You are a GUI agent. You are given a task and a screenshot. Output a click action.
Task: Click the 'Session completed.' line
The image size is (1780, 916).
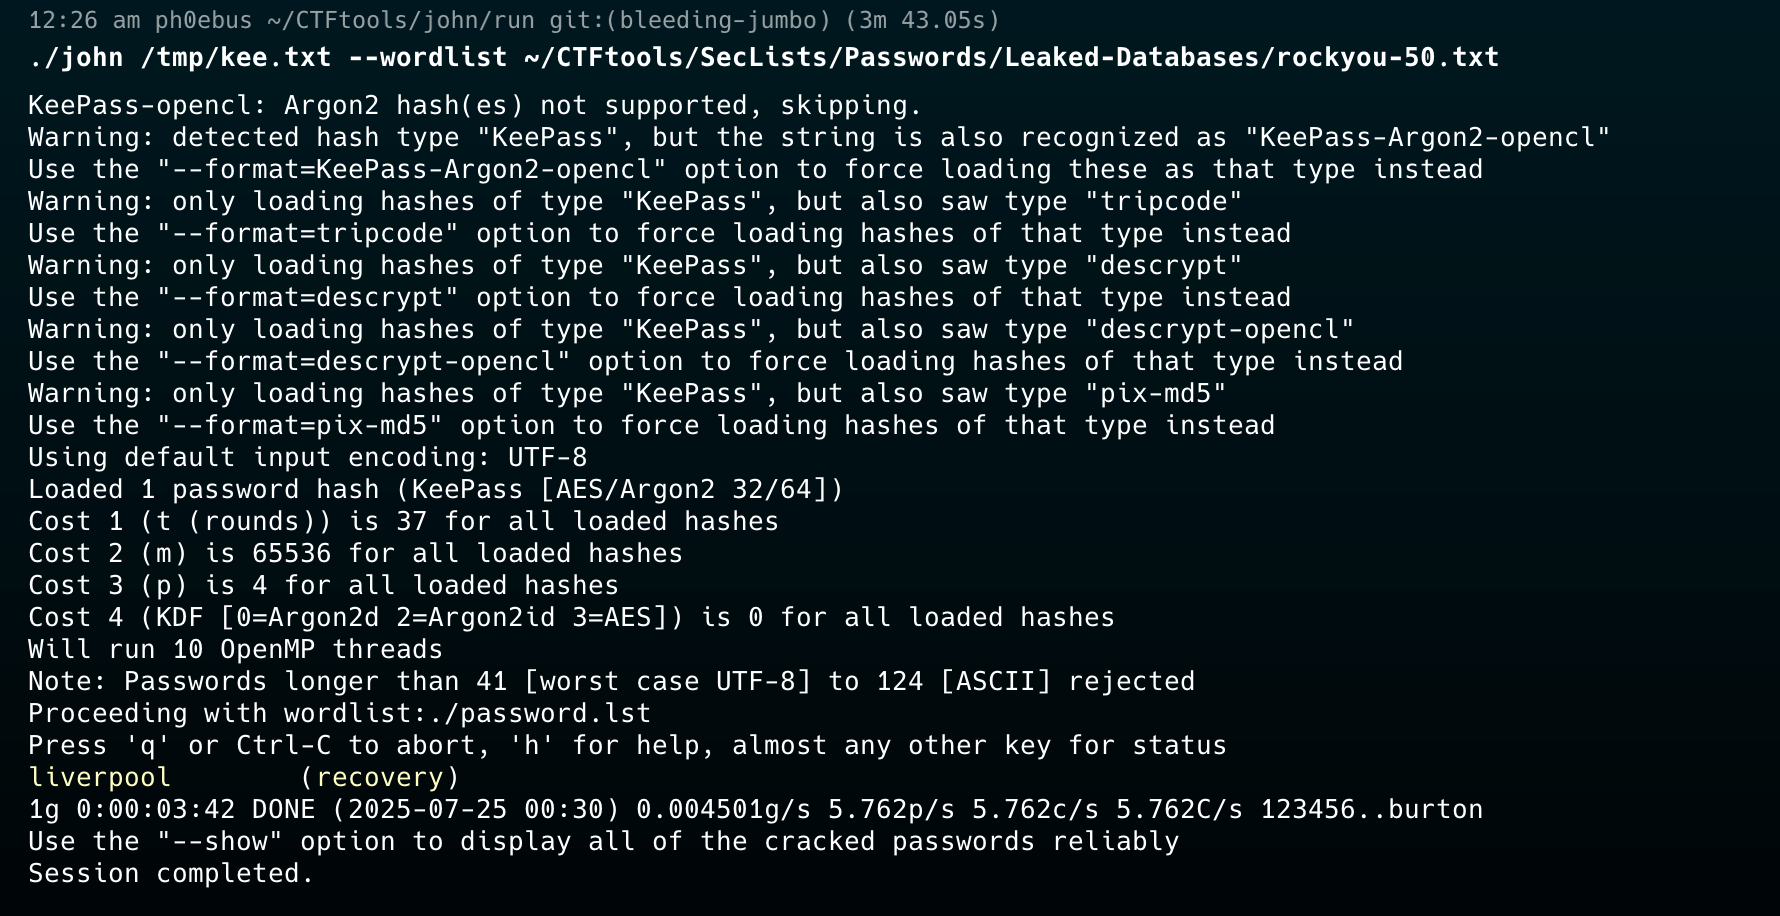(172, 873)
